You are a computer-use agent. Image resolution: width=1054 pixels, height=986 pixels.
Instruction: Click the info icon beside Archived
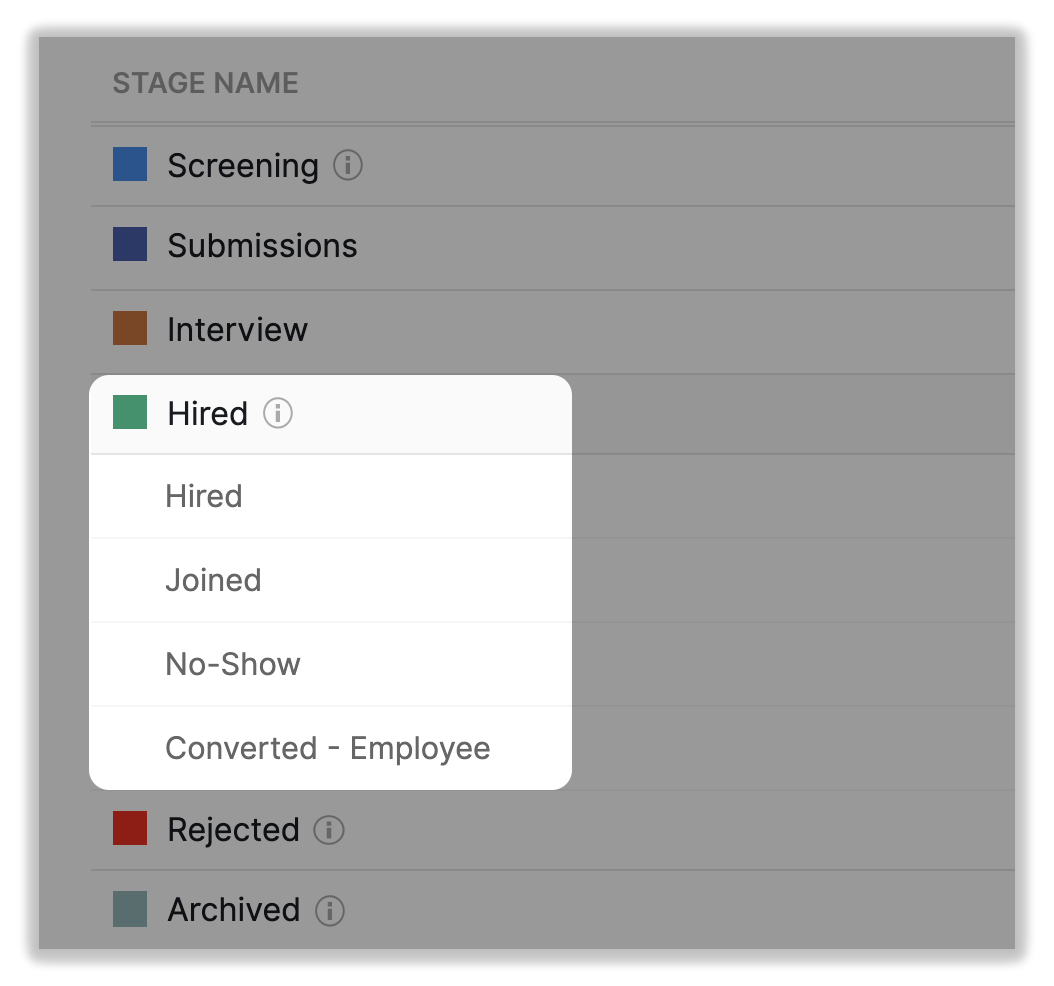tap(330, 910)
